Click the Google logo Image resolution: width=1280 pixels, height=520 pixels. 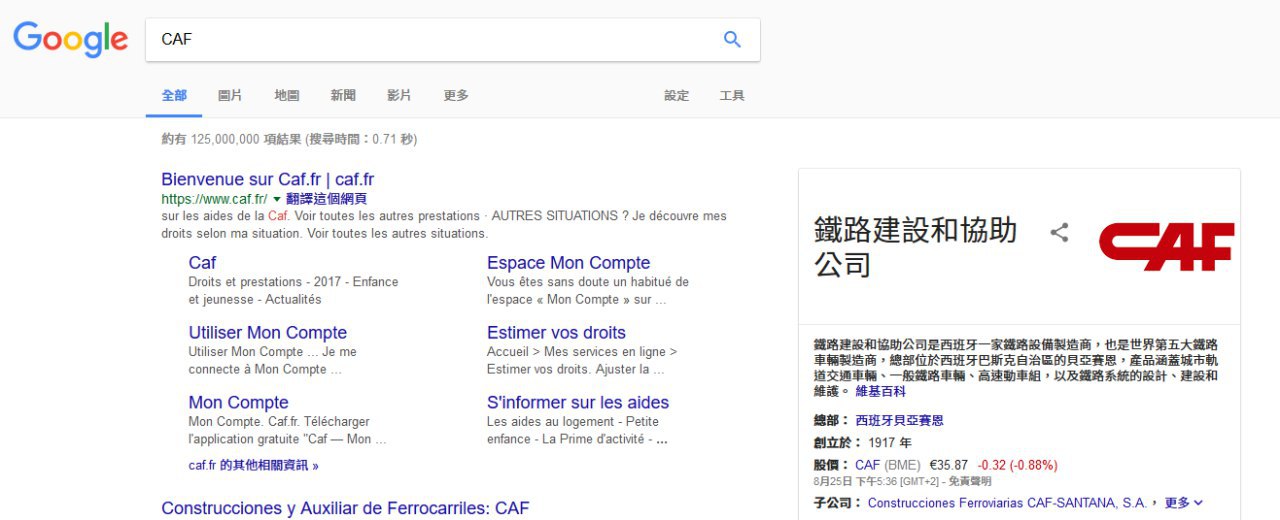point(70,39)
